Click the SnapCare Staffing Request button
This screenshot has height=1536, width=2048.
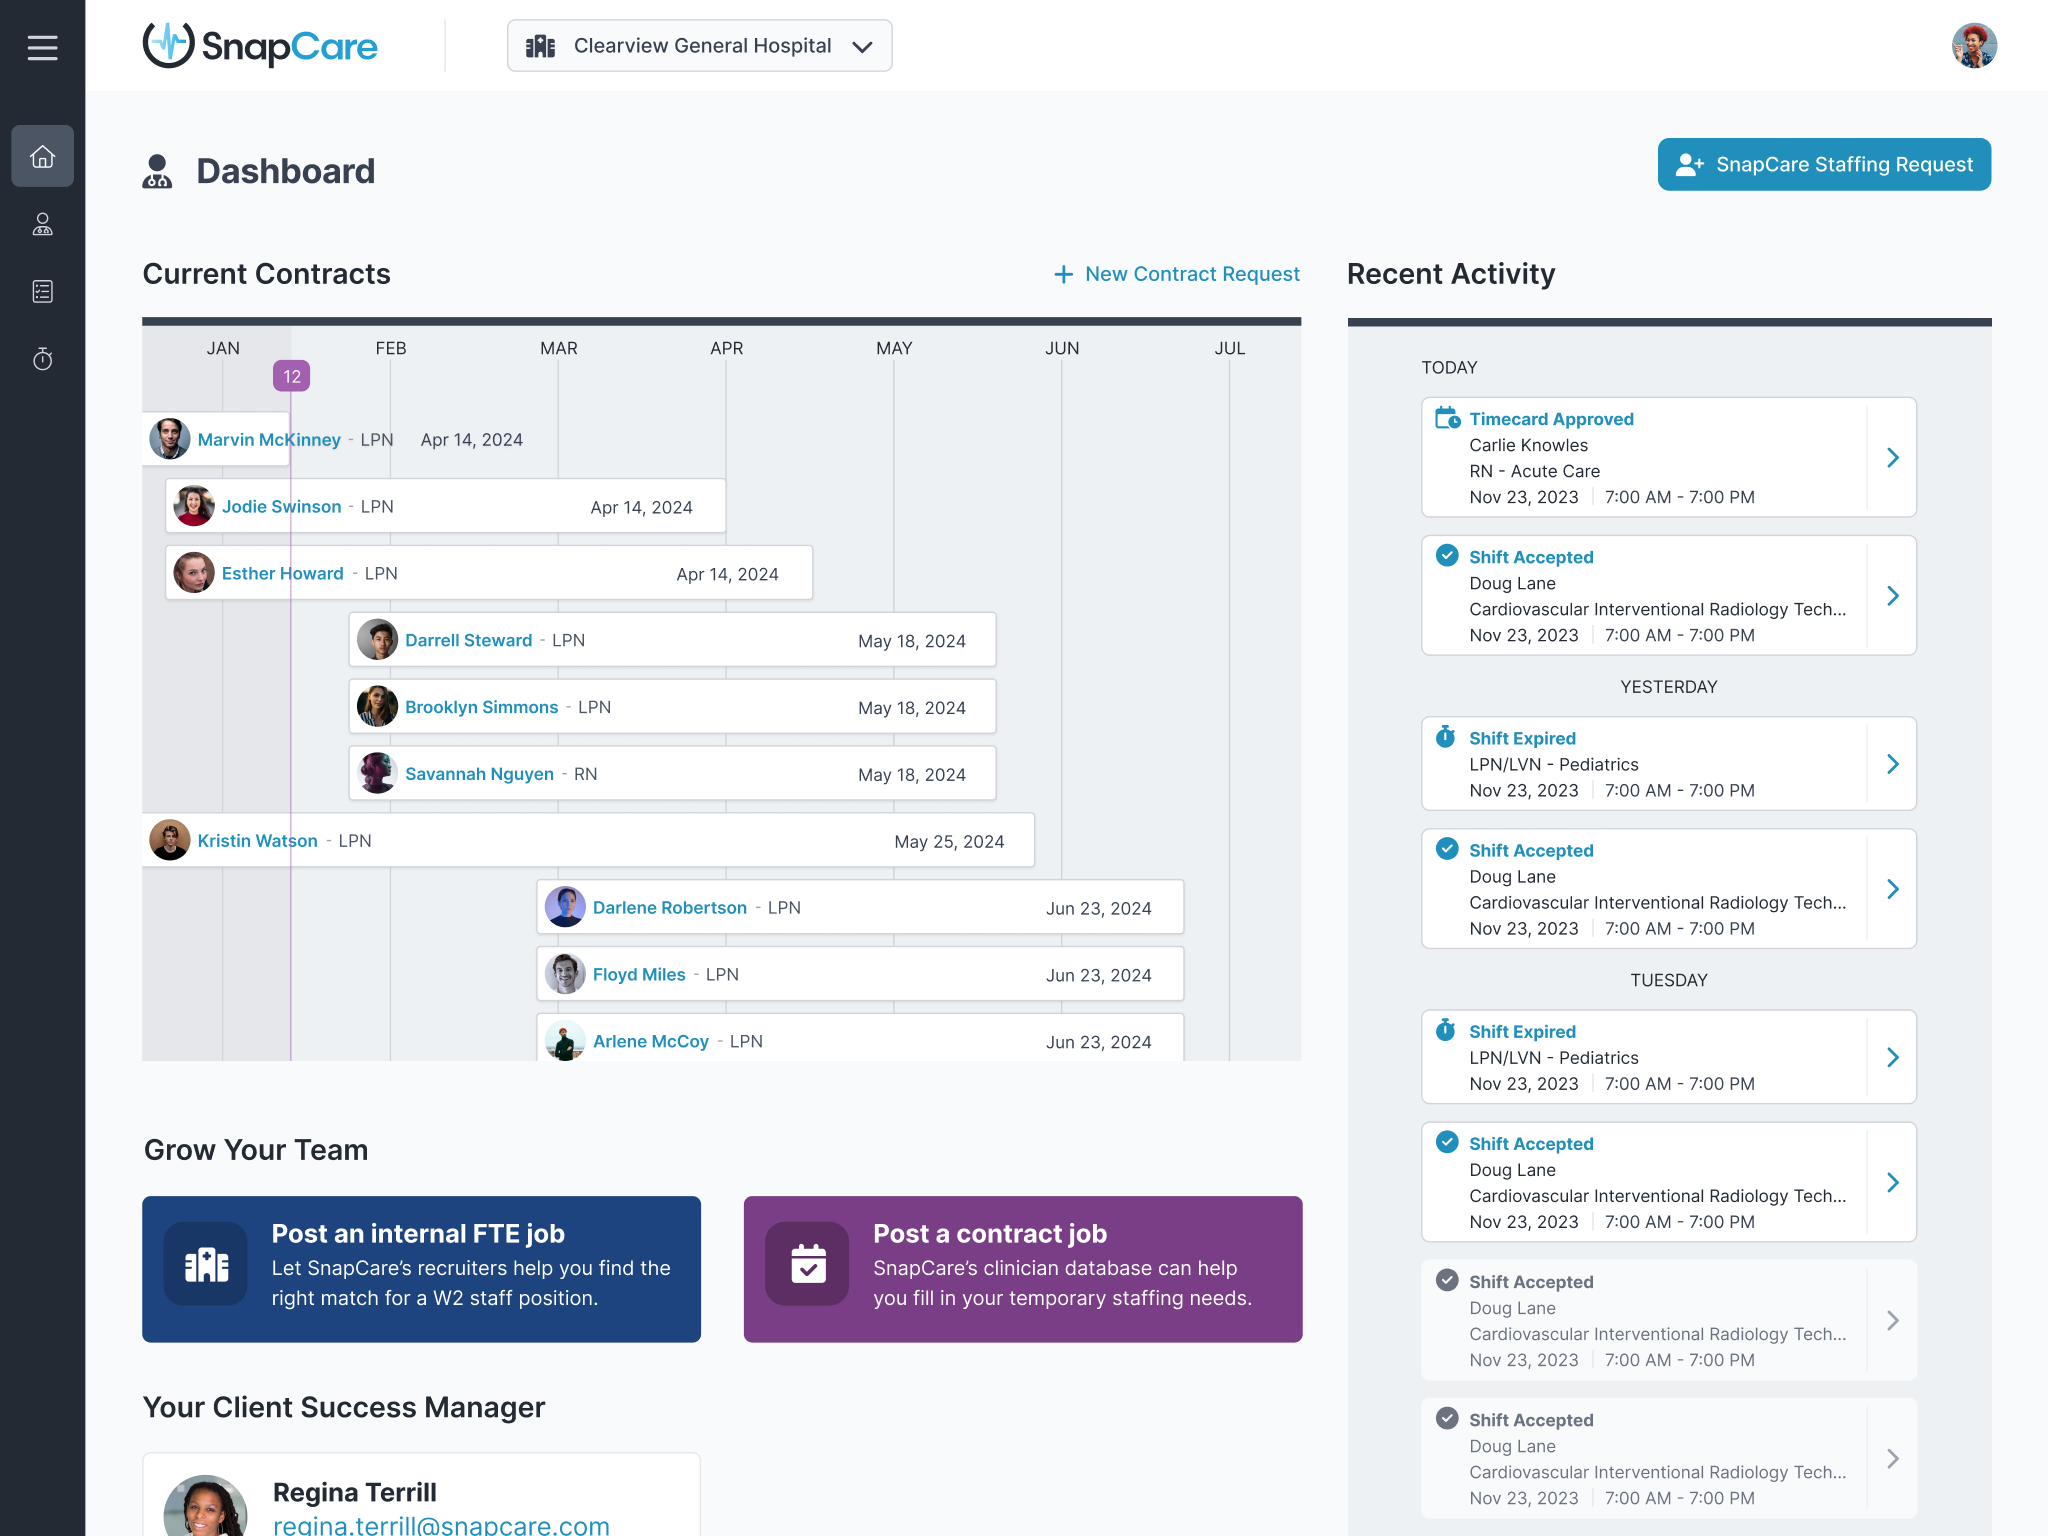[1823, 165]
